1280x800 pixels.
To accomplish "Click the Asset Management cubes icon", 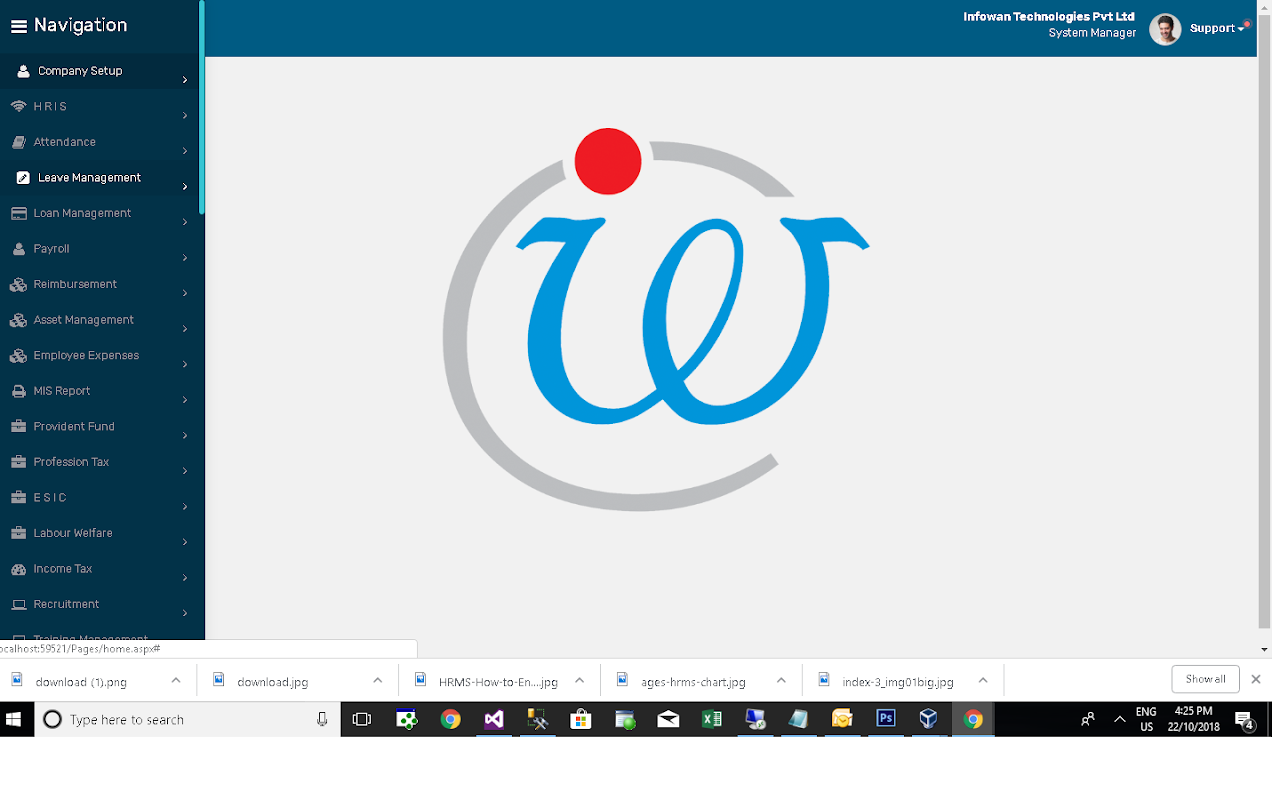I will click(18, 320).
